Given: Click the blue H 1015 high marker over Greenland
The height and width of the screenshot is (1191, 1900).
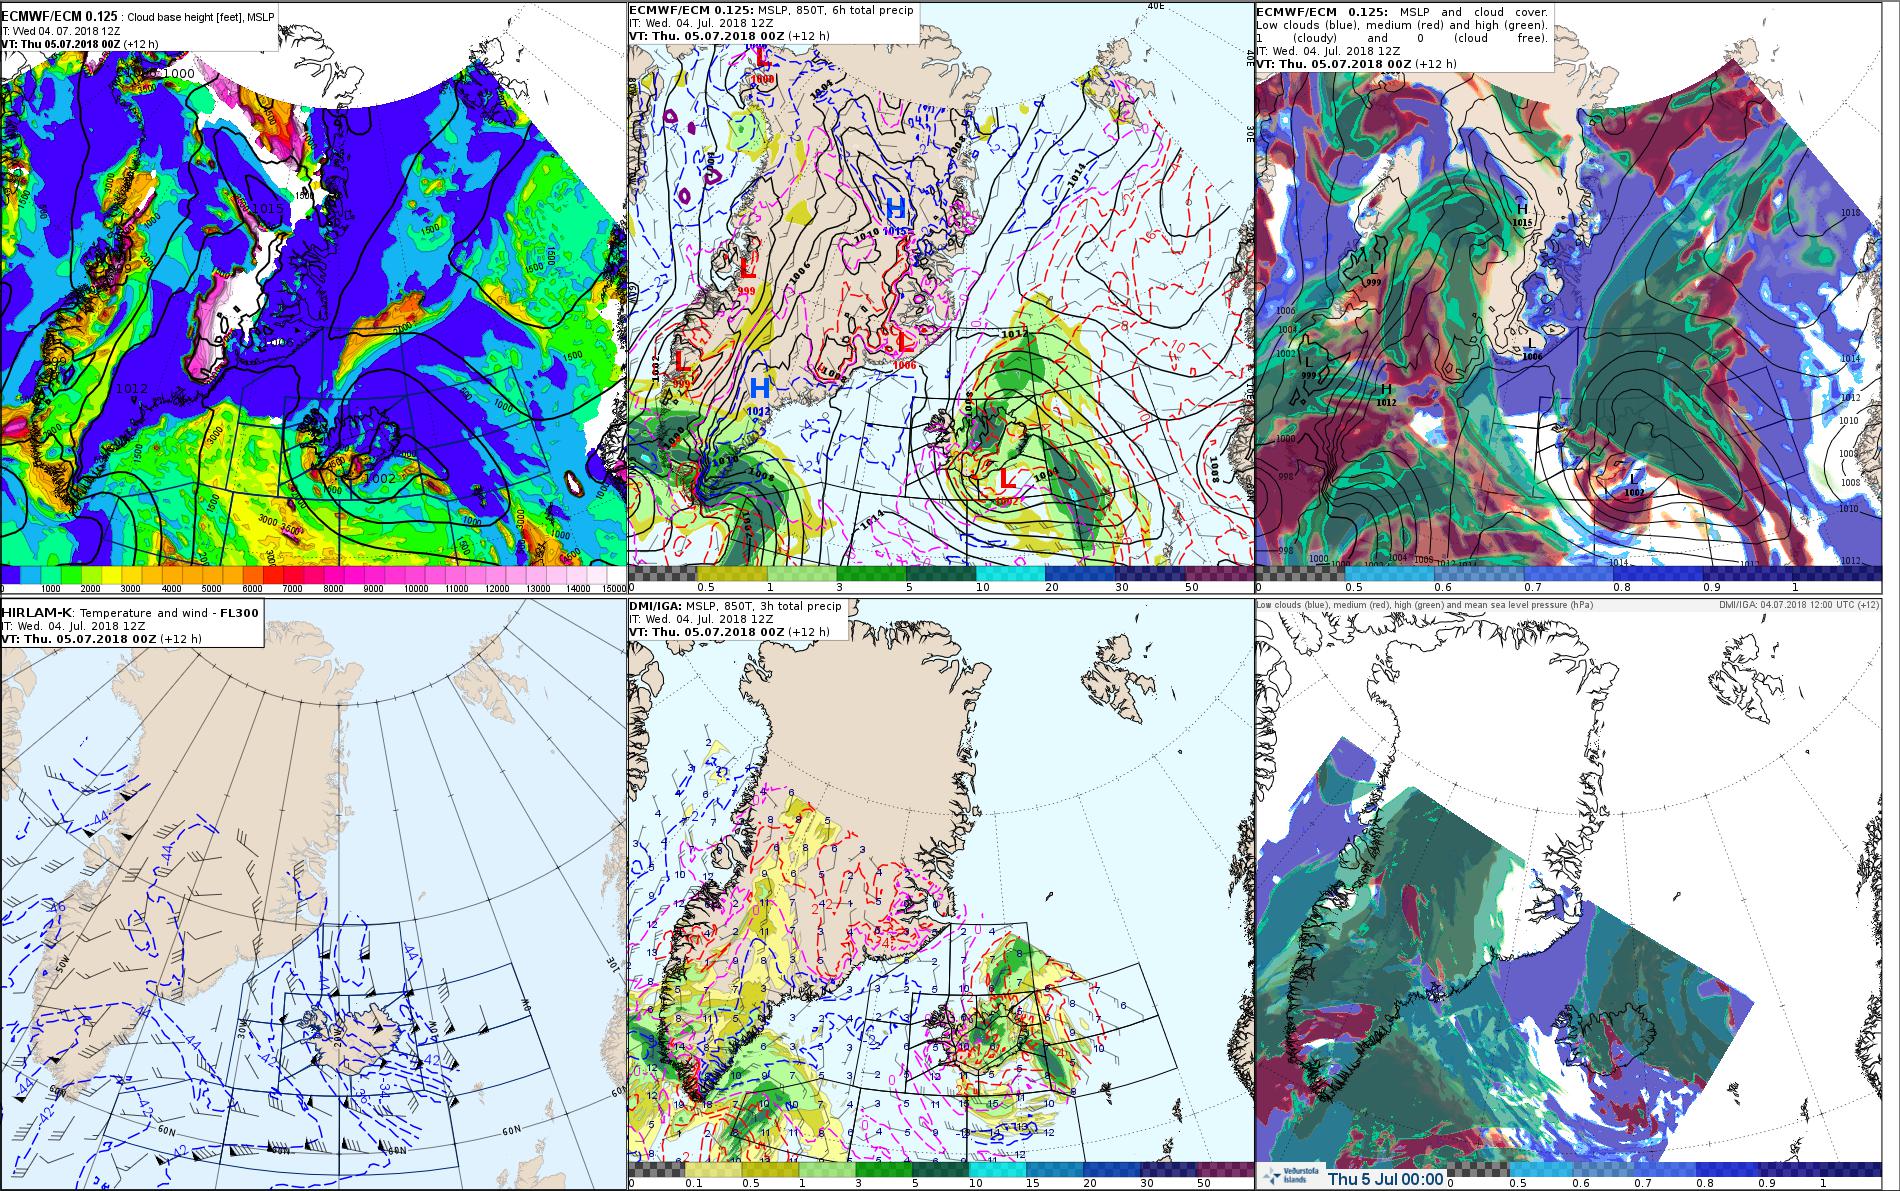Looking at the screenshot, I should point(896,214).
